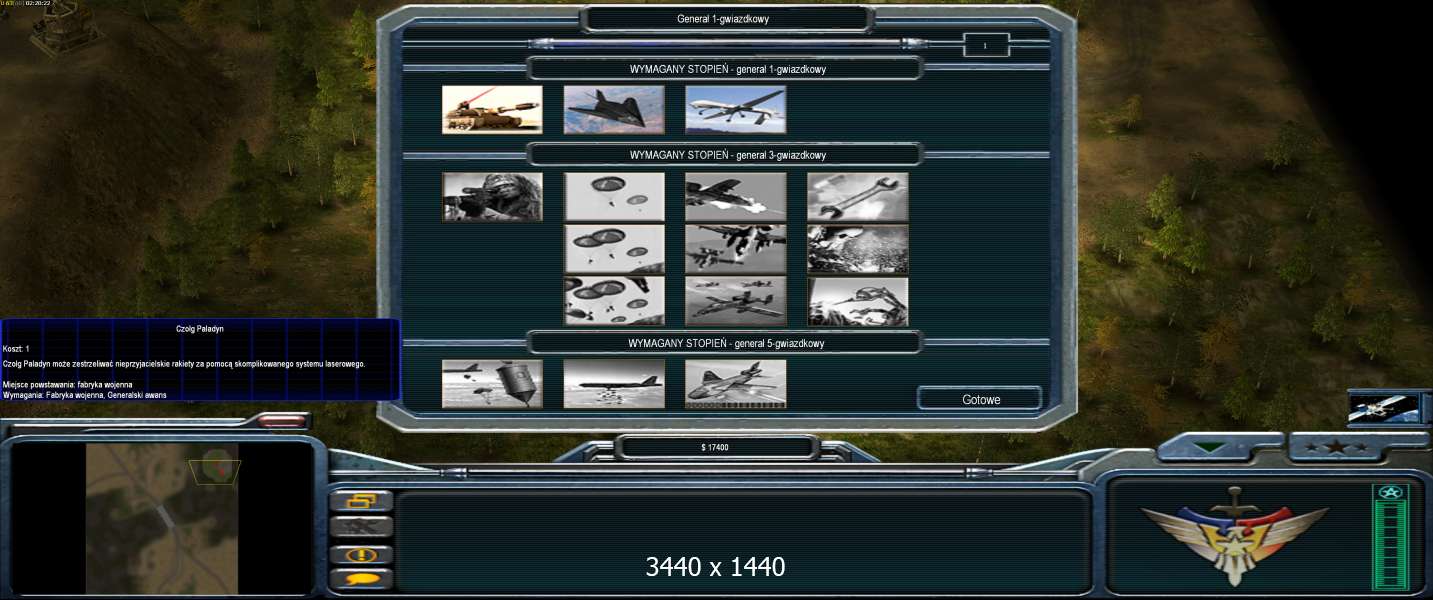
Task: Click the general 1-gwiazdkowy requirement header
Action: tap(724, 69)
